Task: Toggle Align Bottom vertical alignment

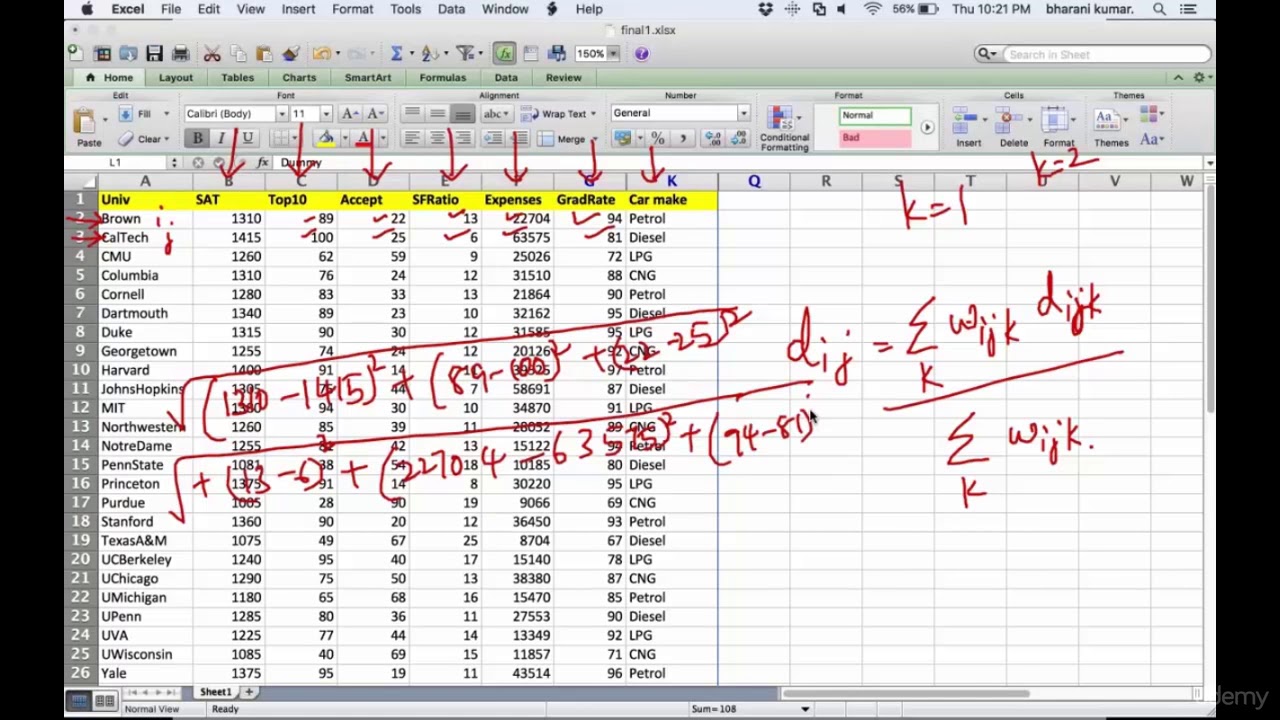Action: coord(461,114)
